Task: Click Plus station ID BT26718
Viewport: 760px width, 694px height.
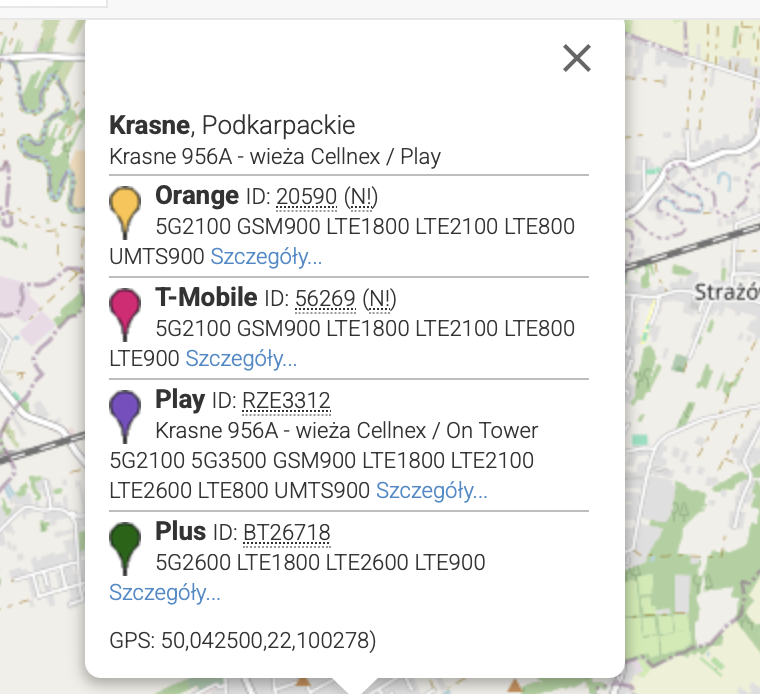Action: click(287, 533)
